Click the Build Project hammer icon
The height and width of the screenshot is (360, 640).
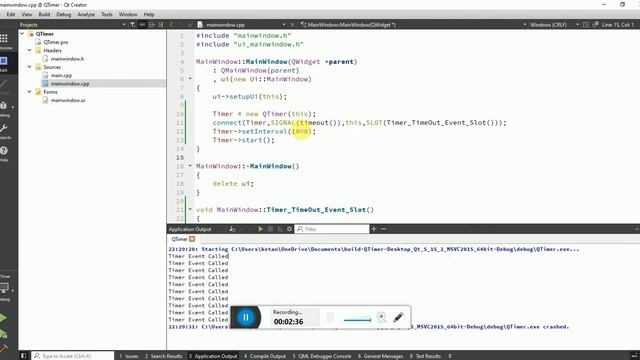(3, 349)
